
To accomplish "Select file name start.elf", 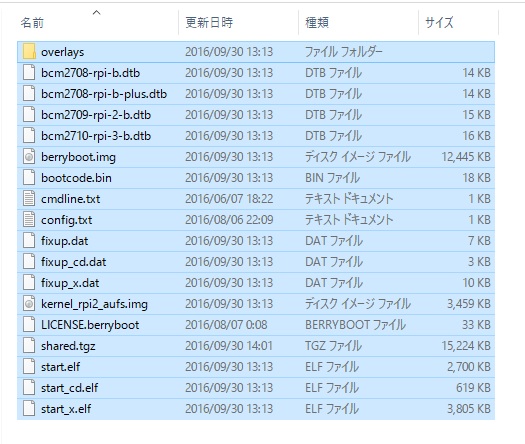I will (60, 367).
